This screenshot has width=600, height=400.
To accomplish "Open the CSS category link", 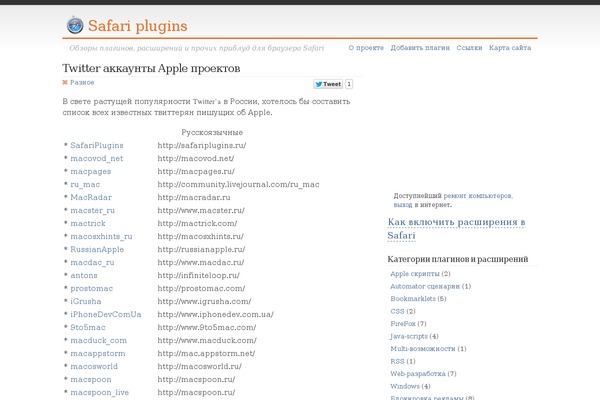I will [397, 312].
